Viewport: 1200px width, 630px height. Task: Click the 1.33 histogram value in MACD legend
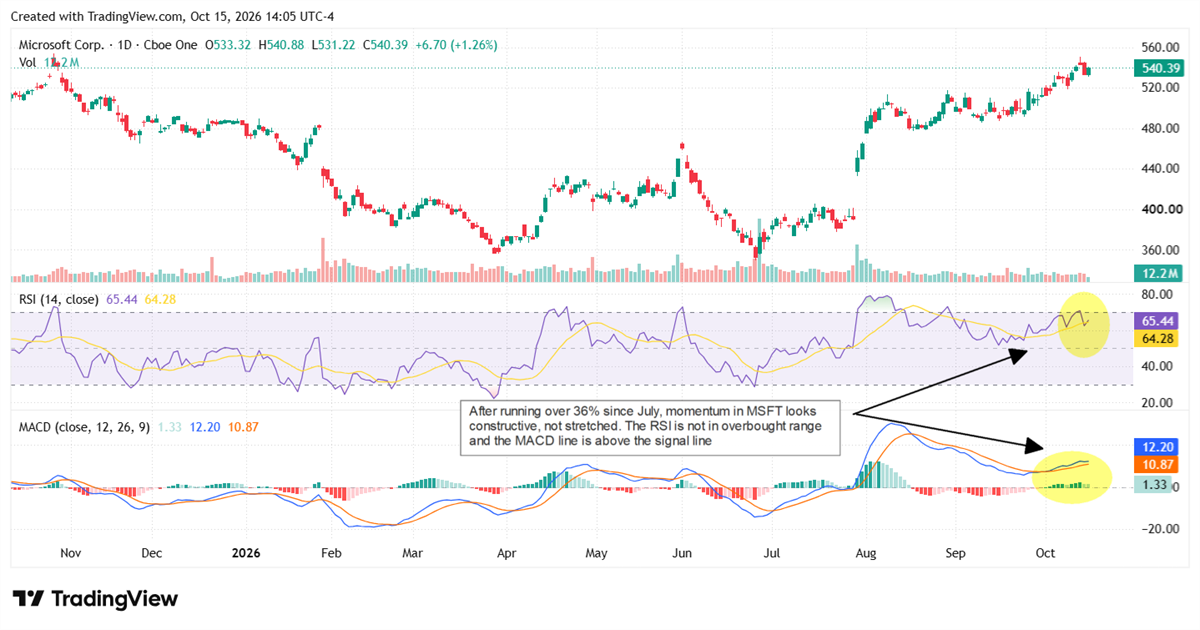click(x=169, y=427)
